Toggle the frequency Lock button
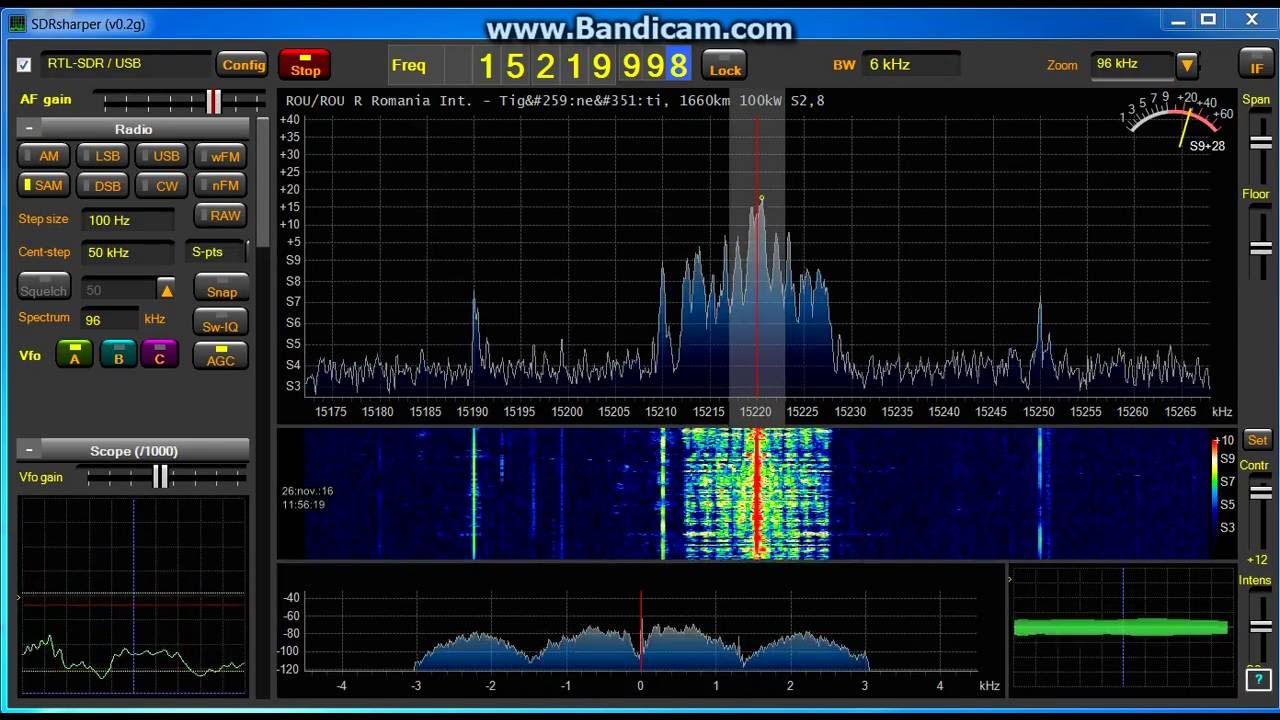 (x=725, y=65)
